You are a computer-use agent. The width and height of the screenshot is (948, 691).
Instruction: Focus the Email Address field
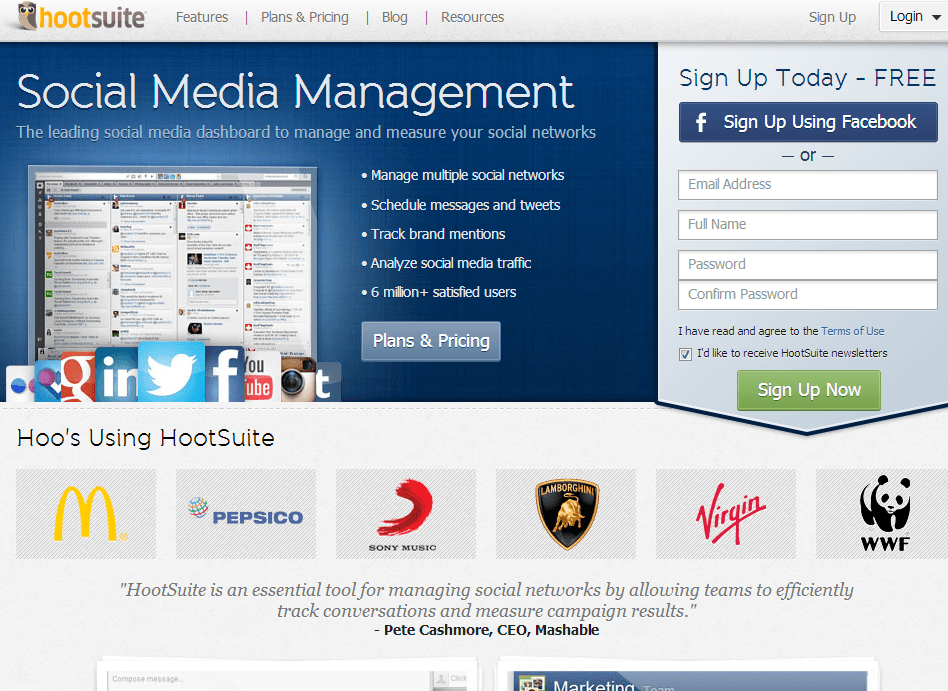coord(808,184)
